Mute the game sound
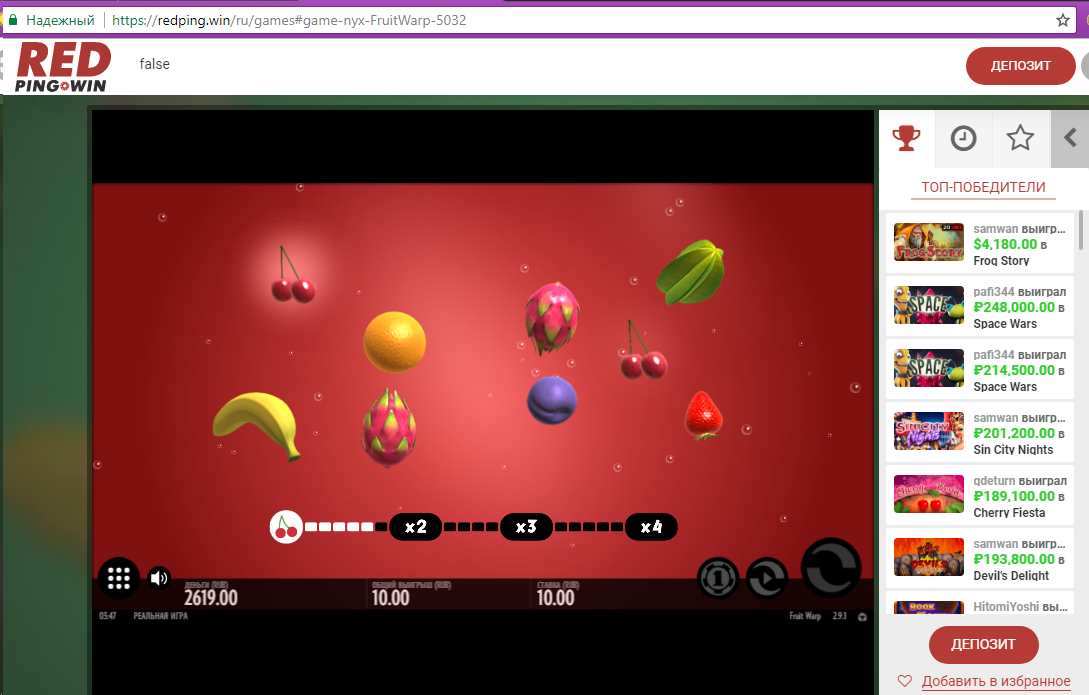 159,578
